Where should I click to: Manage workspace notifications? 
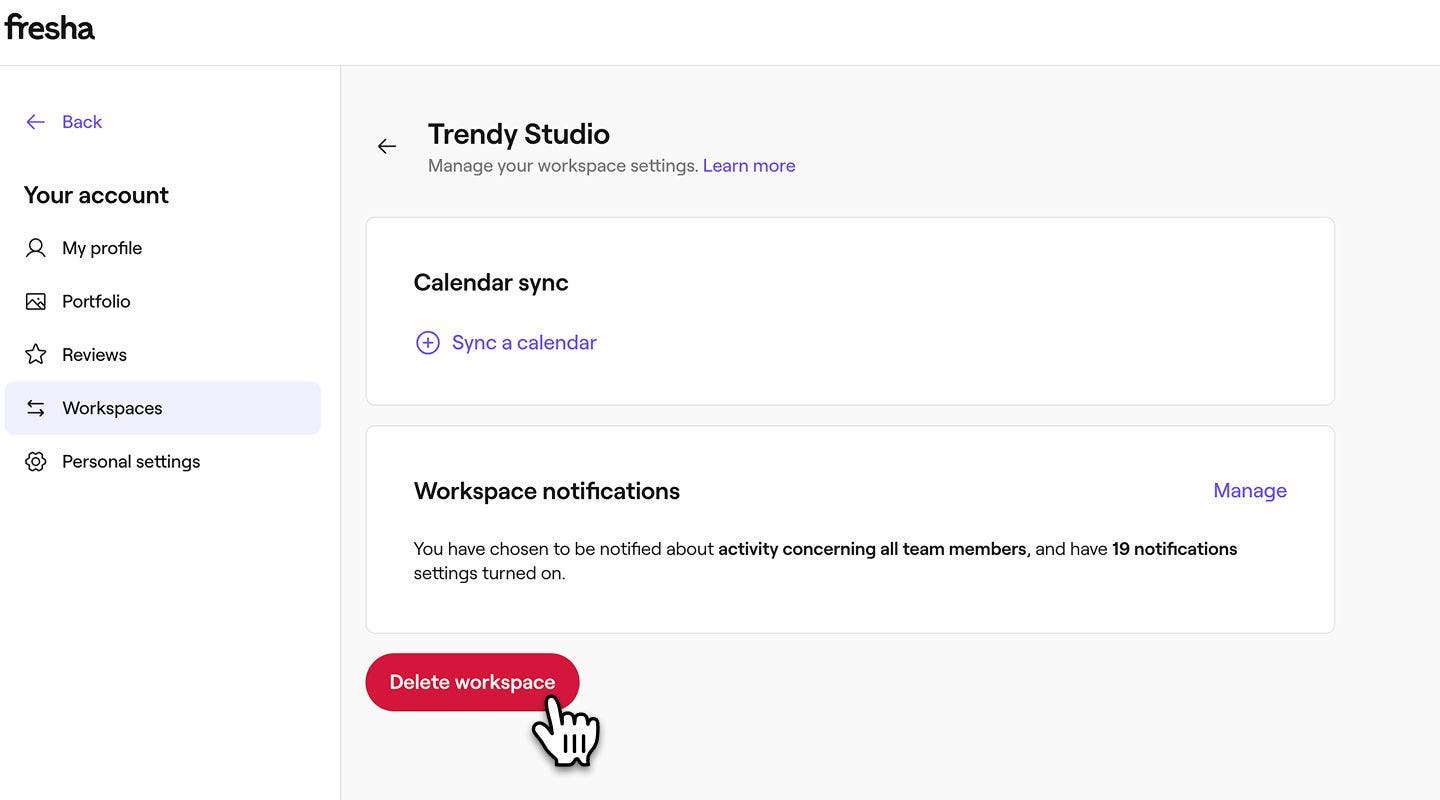tap(1249, 490)
